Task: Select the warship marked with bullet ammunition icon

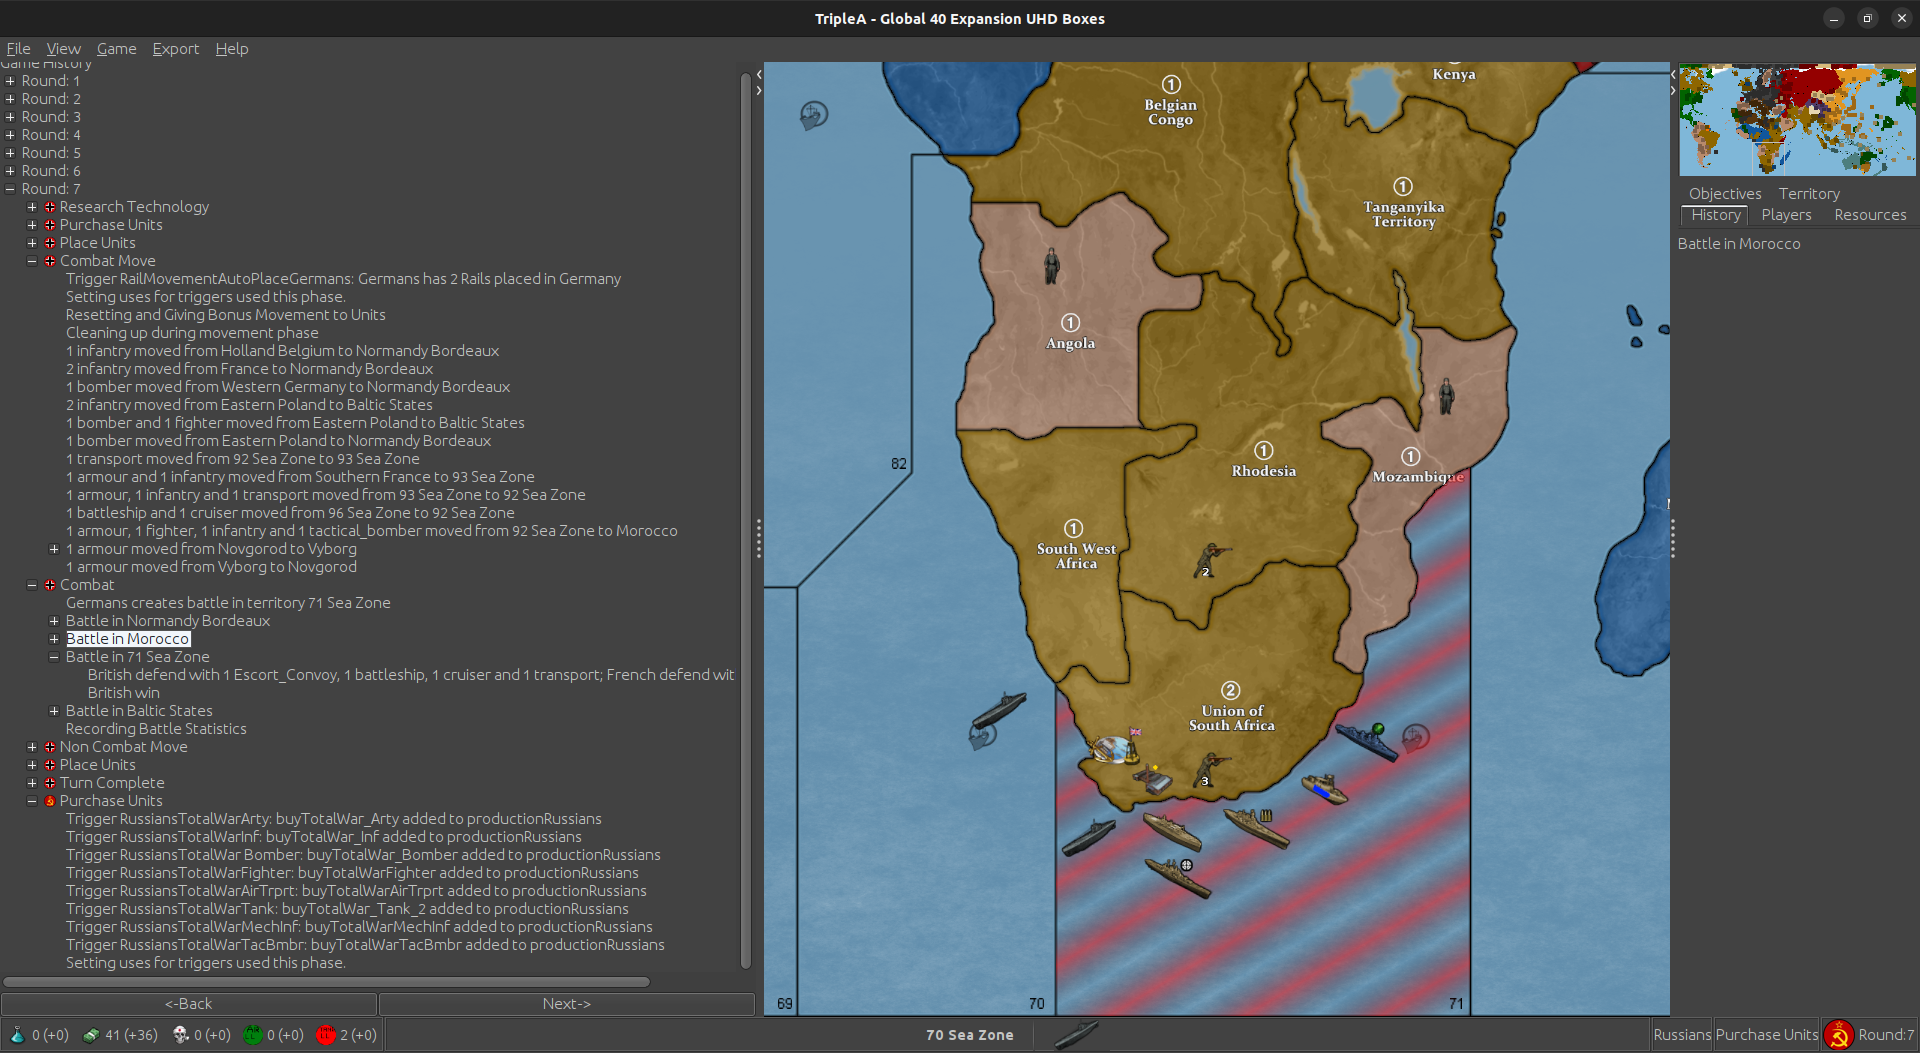Action: click(x=1256, y=828)
